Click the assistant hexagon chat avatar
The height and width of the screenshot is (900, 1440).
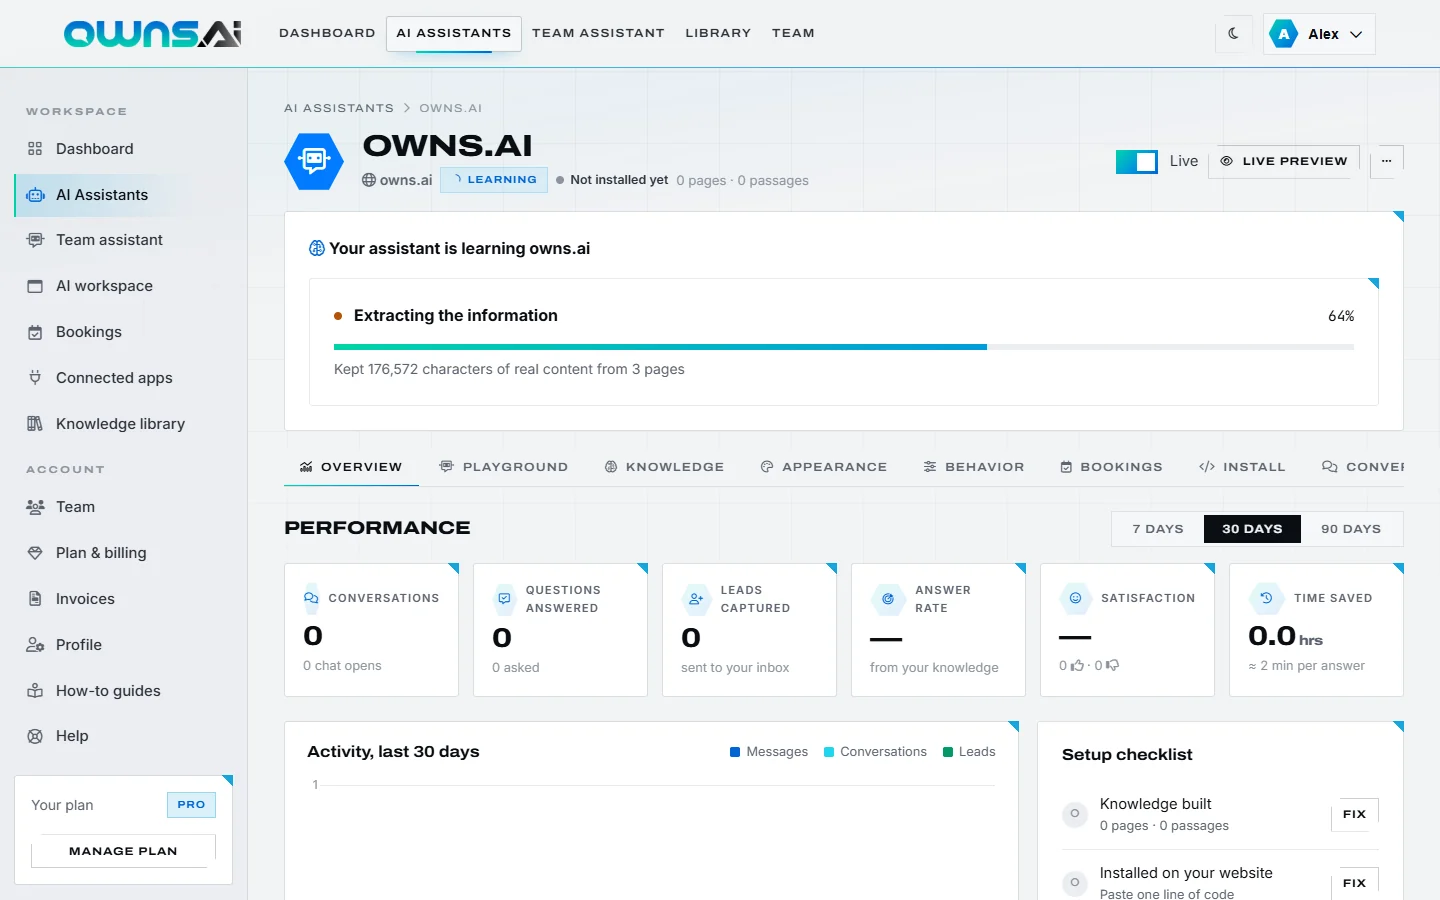[x=314, y=160]
